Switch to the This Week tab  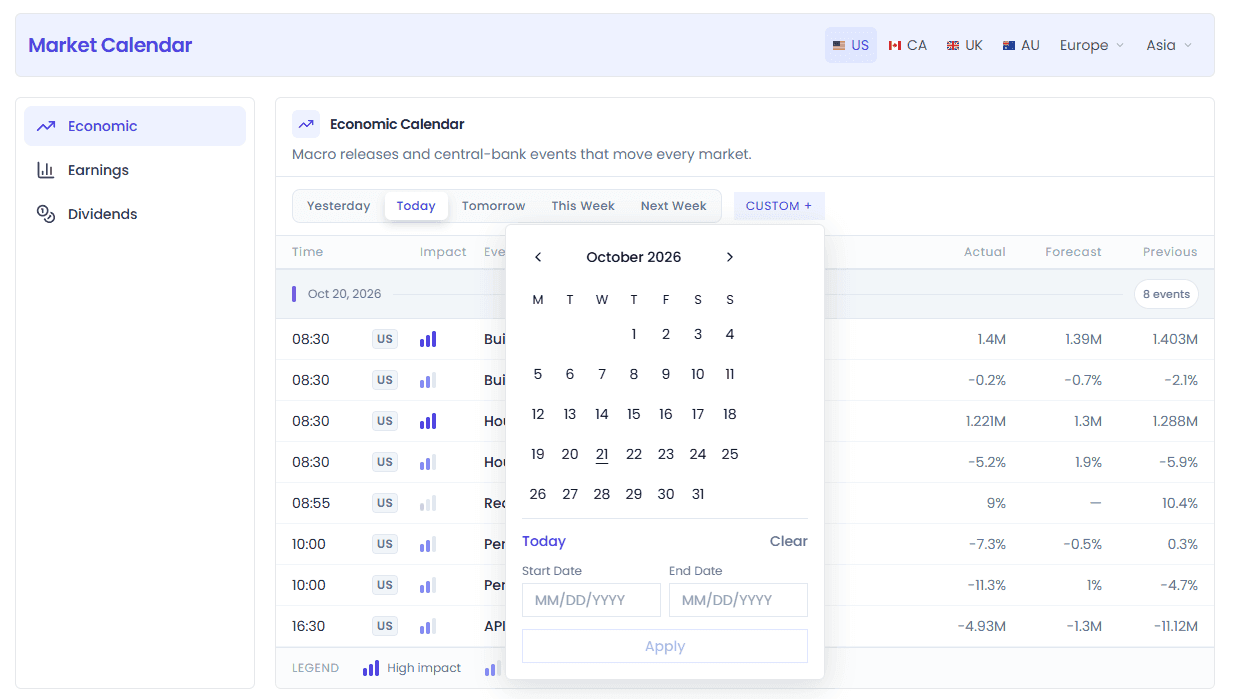coord(583,206)
